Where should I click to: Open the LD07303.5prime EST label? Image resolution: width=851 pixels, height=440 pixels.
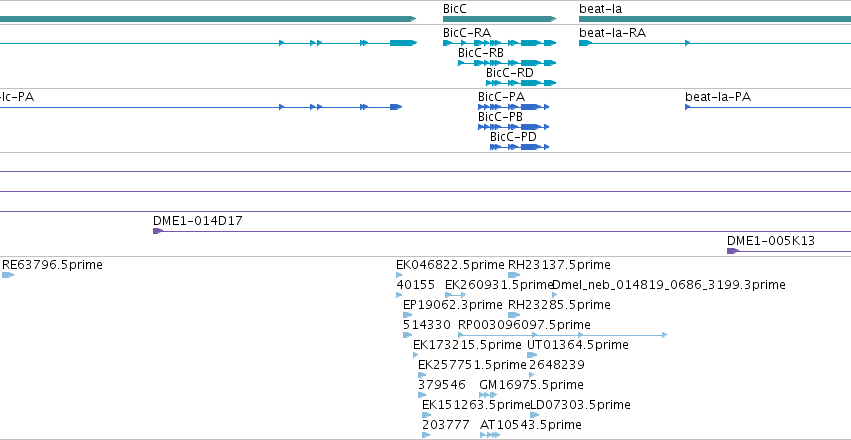pyautogui.click(x=580, y=405)
